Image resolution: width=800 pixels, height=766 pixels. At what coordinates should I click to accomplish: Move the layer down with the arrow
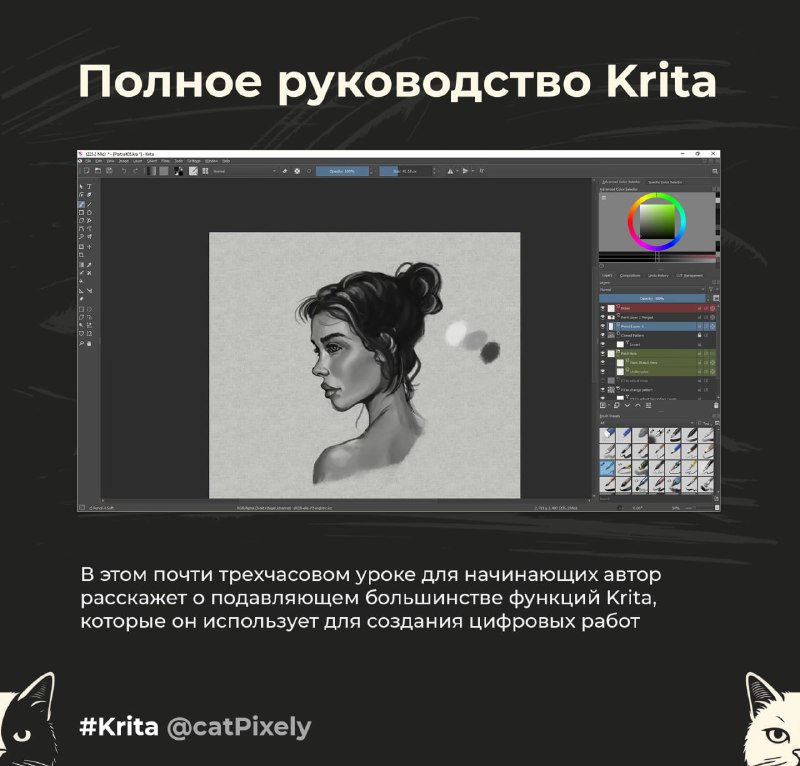click(627, 406)
